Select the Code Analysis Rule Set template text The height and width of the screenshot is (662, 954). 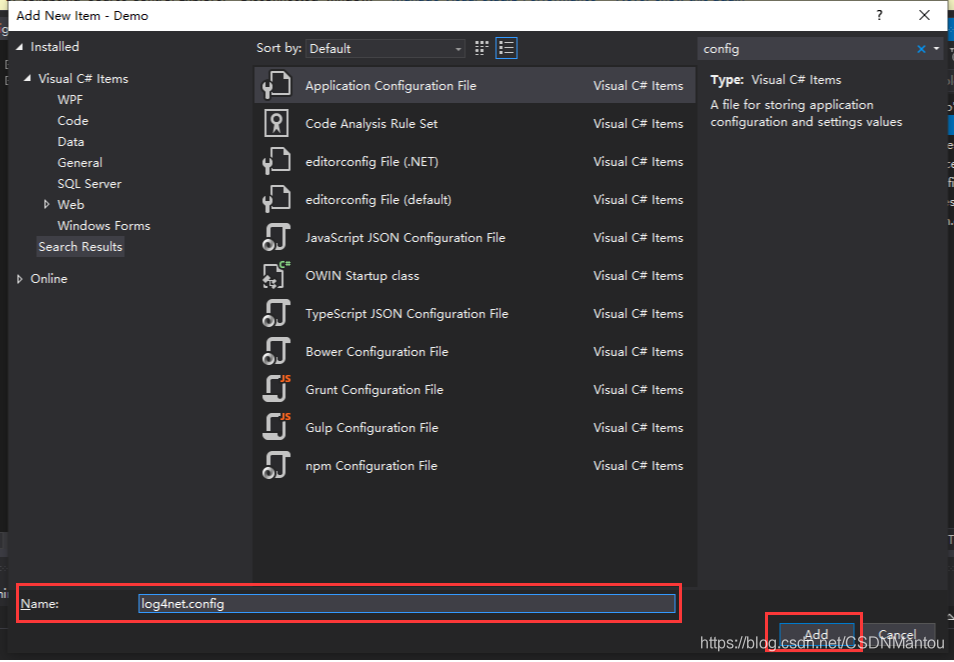(x=371, y=124)
